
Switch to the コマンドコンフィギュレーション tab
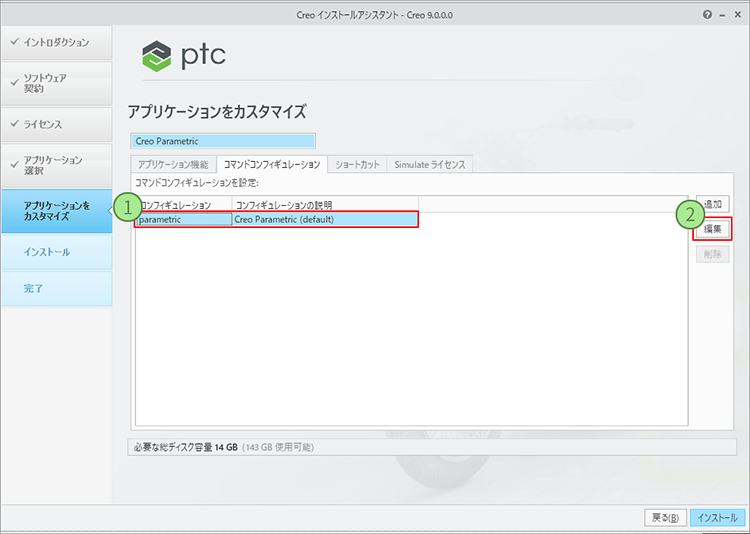coord(272,165)
